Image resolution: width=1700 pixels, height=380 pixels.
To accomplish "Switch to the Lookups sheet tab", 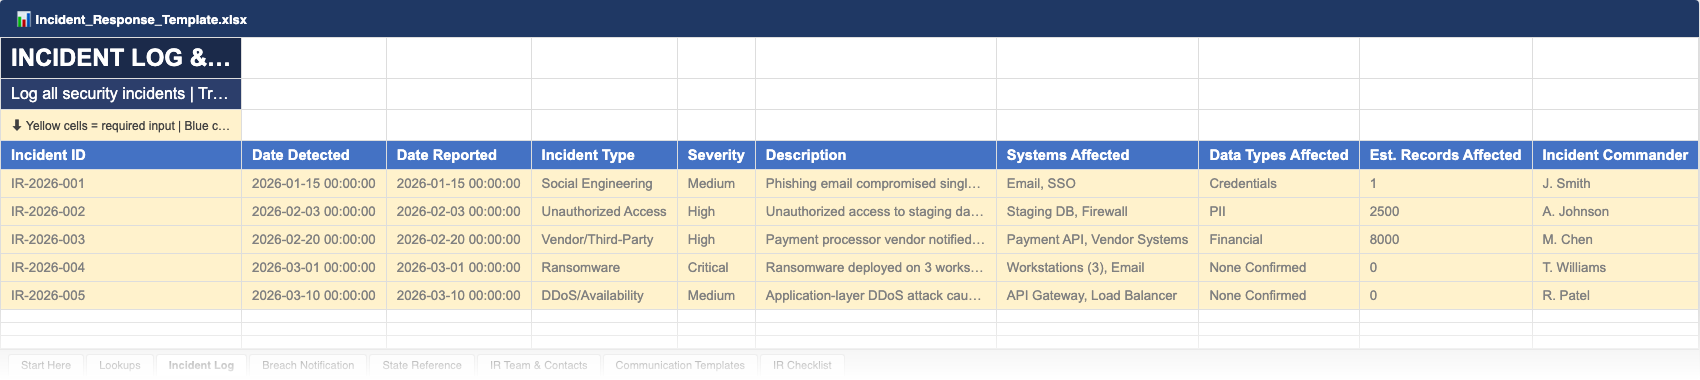I will (x=120, y=365).
